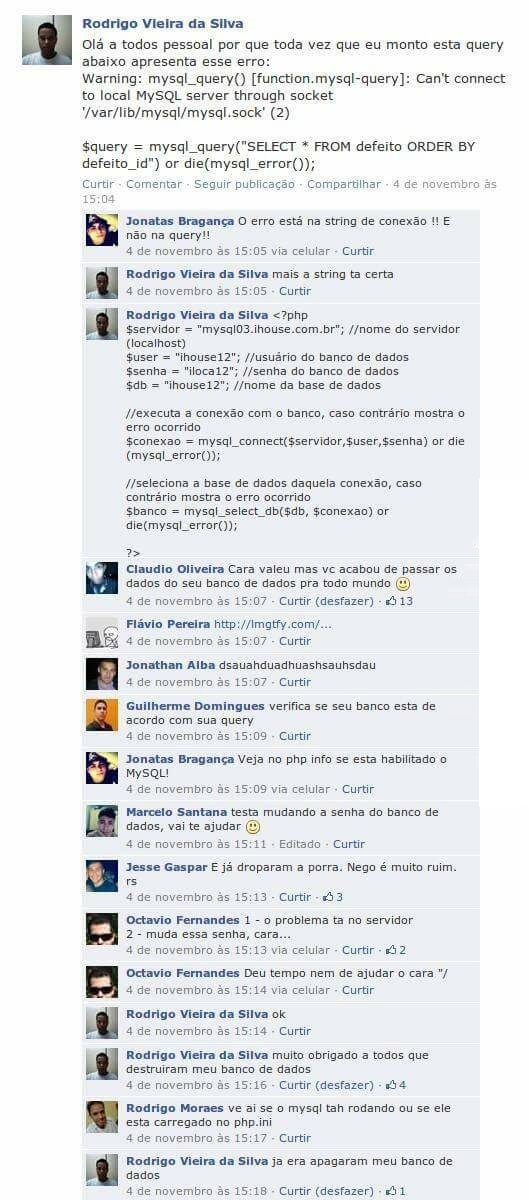Screen dimensions: 529x1200
Task: Toggle Curtir on the main post
Action: (98, 184)
